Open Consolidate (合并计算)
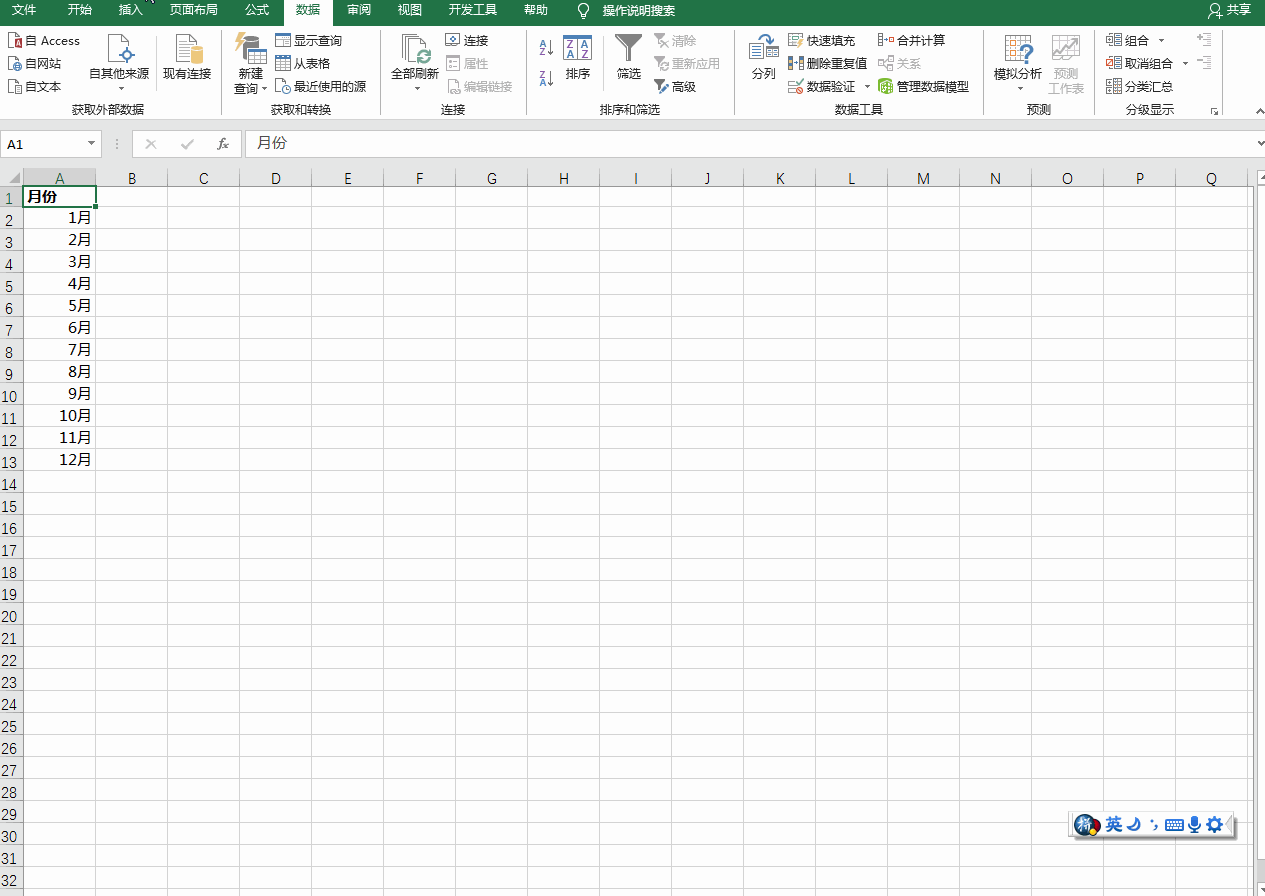This screenshot has width=1265, height=896. point(911,40)
